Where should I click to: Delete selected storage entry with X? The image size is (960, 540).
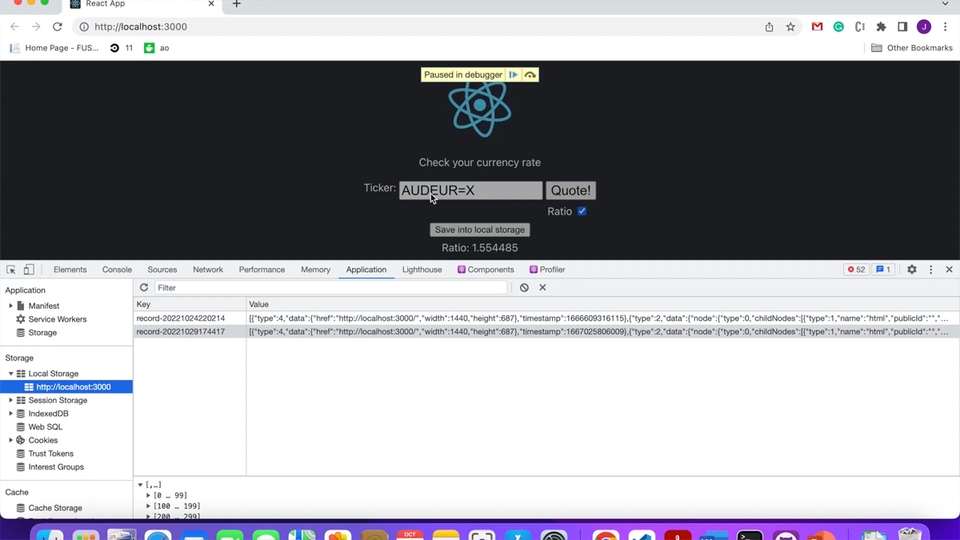coord(542,287)
